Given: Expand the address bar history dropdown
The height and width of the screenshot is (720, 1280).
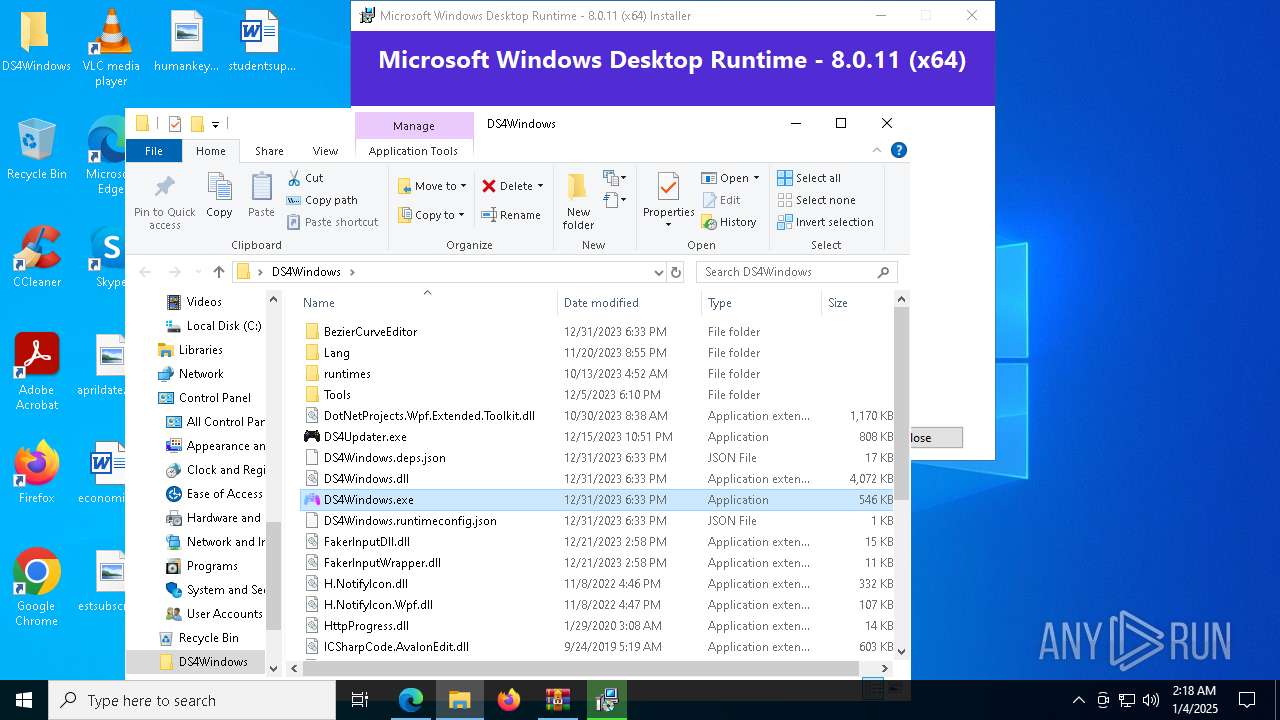Looking at the screenshot, I should click(658, 272).
